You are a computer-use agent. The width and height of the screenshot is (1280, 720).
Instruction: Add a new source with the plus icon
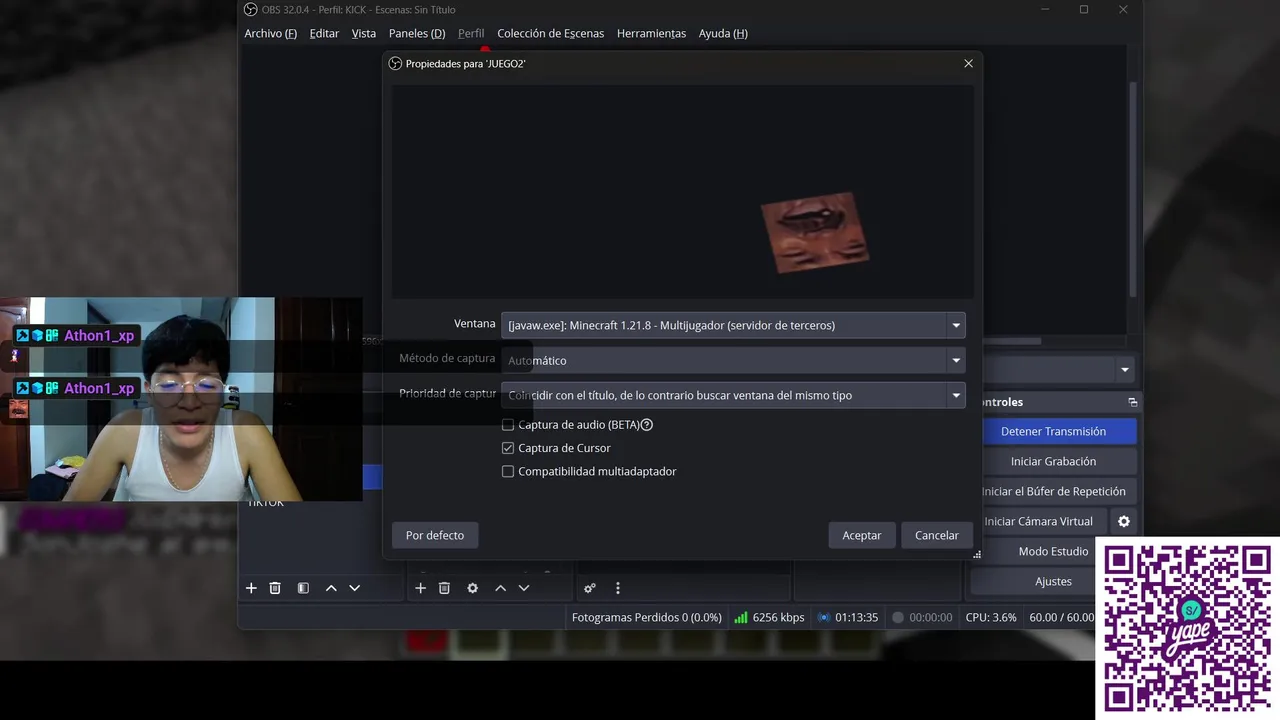pos(421,588)
